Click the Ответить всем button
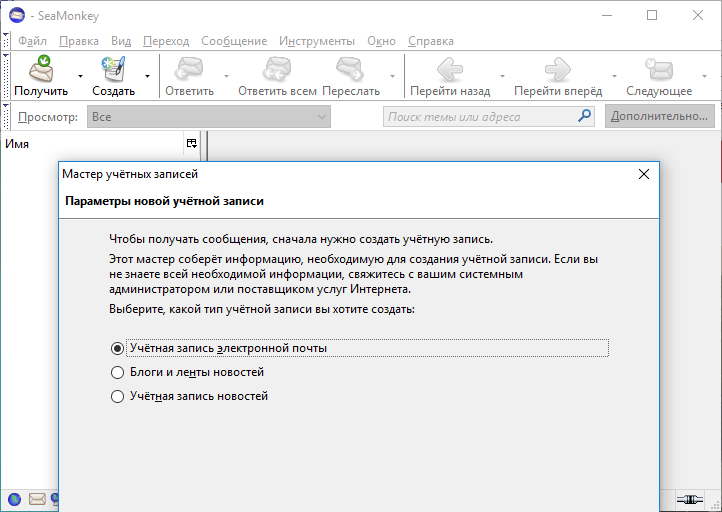Viewport: 722px width, 512px height. 277,76
